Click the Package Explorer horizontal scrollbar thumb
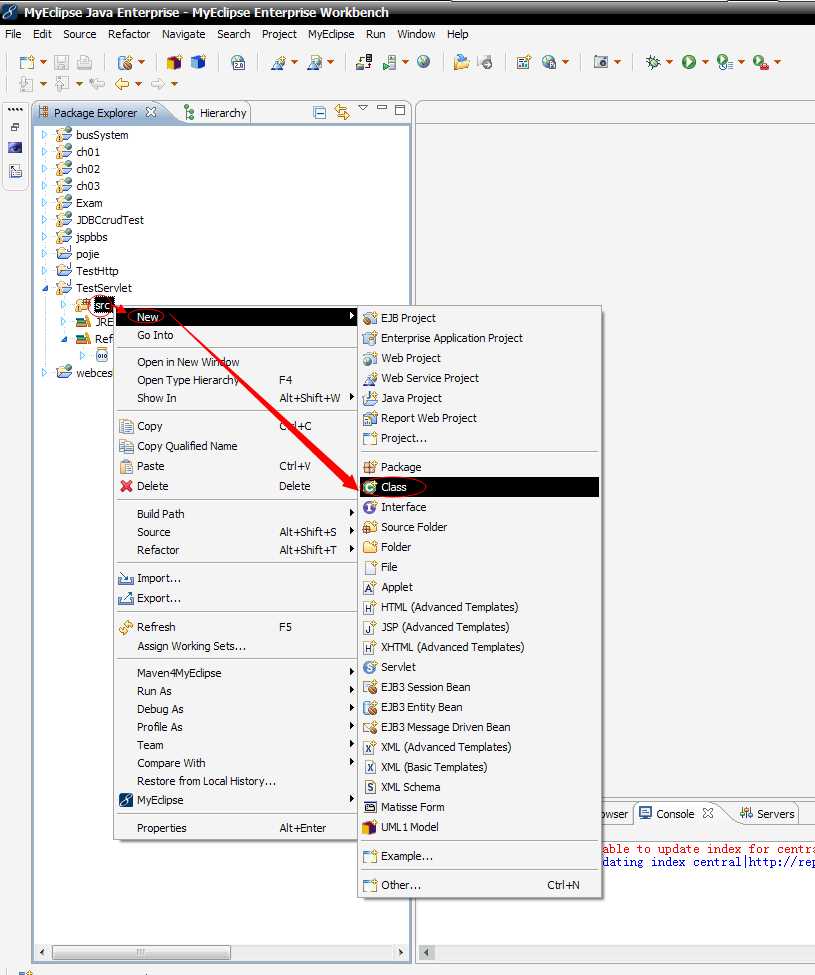The height and width of the screenshot is (975, 815). coord(141,952)
